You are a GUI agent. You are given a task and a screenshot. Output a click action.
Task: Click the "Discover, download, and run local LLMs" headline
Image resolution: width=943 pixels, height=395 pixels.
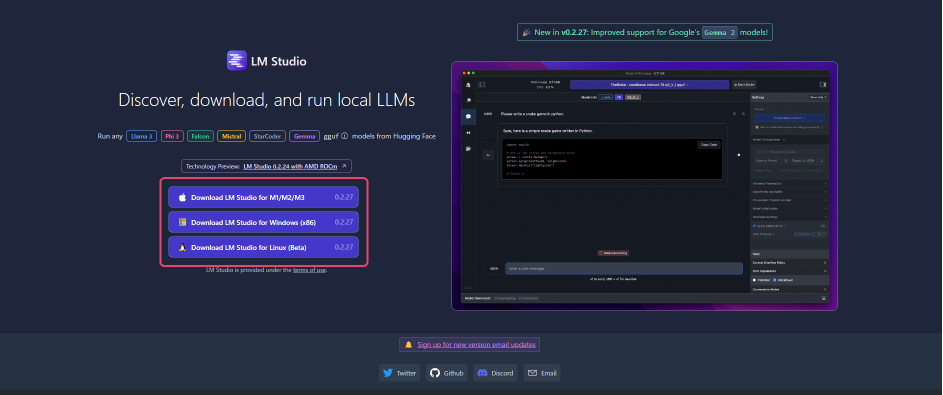tap(267, 100)
